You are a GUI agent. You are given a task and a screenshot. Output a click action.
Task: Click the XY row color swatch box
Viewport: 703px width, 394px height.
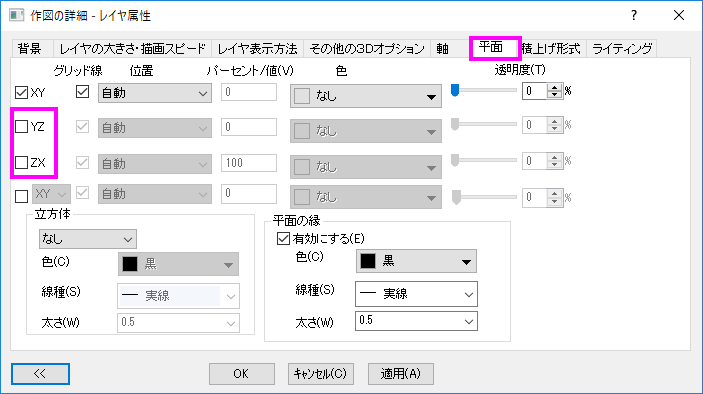pos(302,96)
